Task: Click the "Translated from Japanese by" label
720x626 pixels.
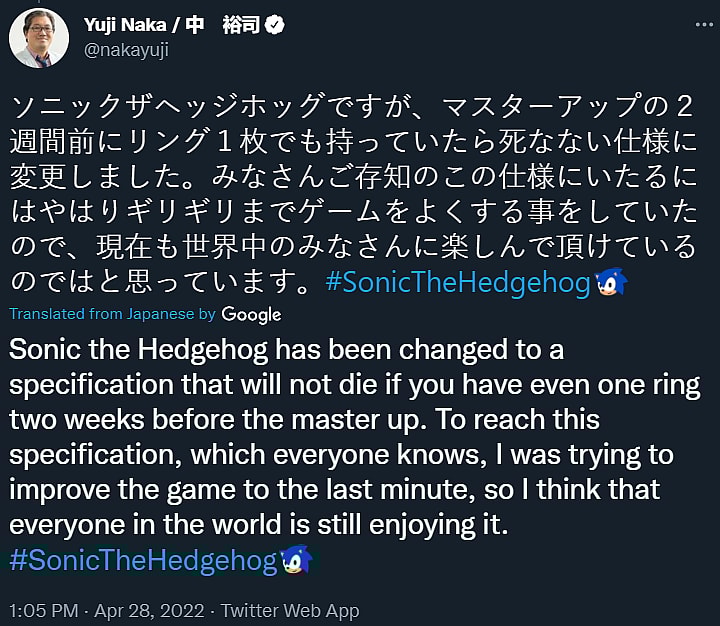Action: pyautogui.click(x=112, y=314)
